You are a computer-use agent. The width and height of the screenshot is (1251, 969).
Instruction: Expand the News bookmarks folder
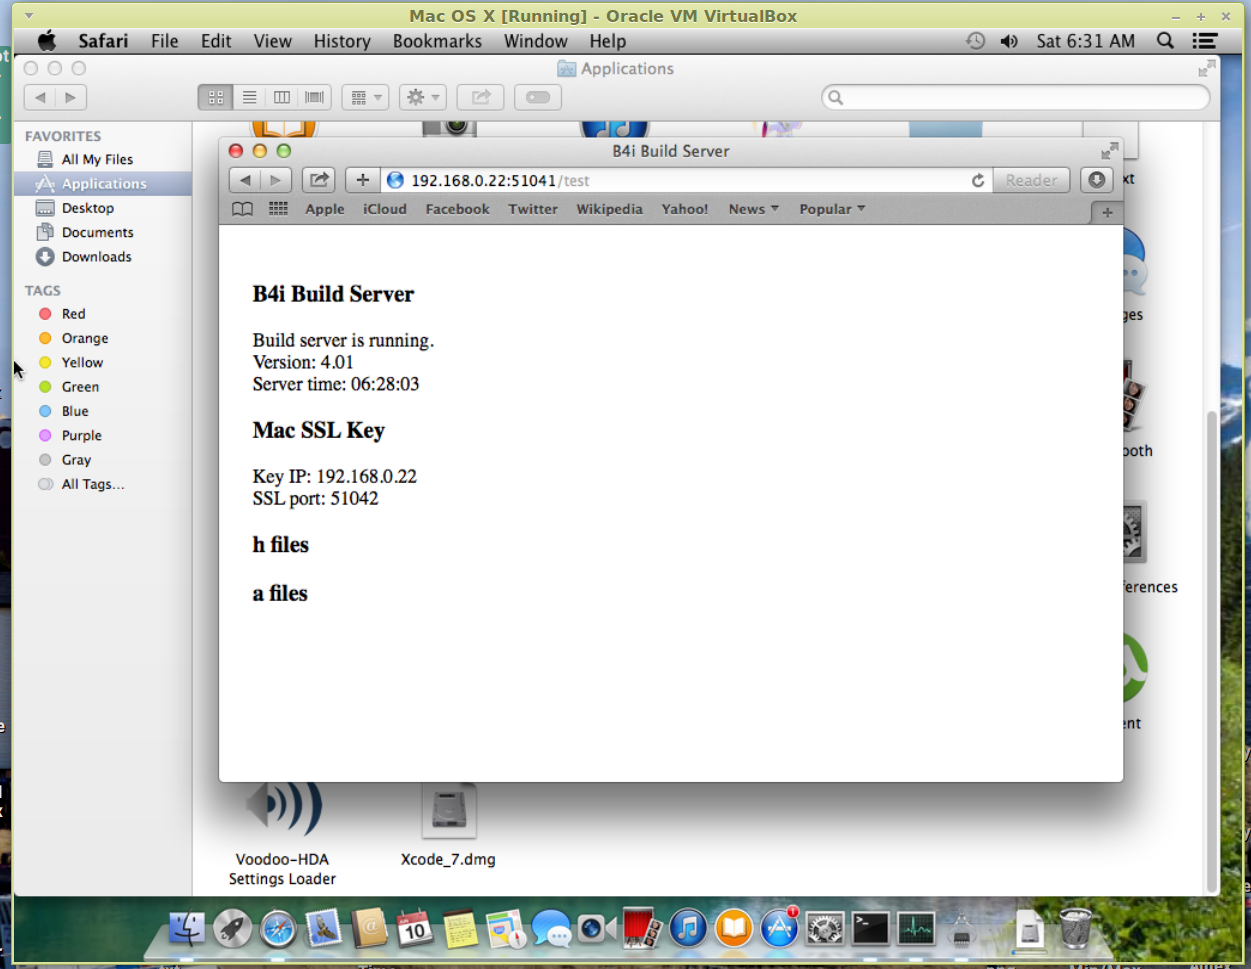[753, 209]
